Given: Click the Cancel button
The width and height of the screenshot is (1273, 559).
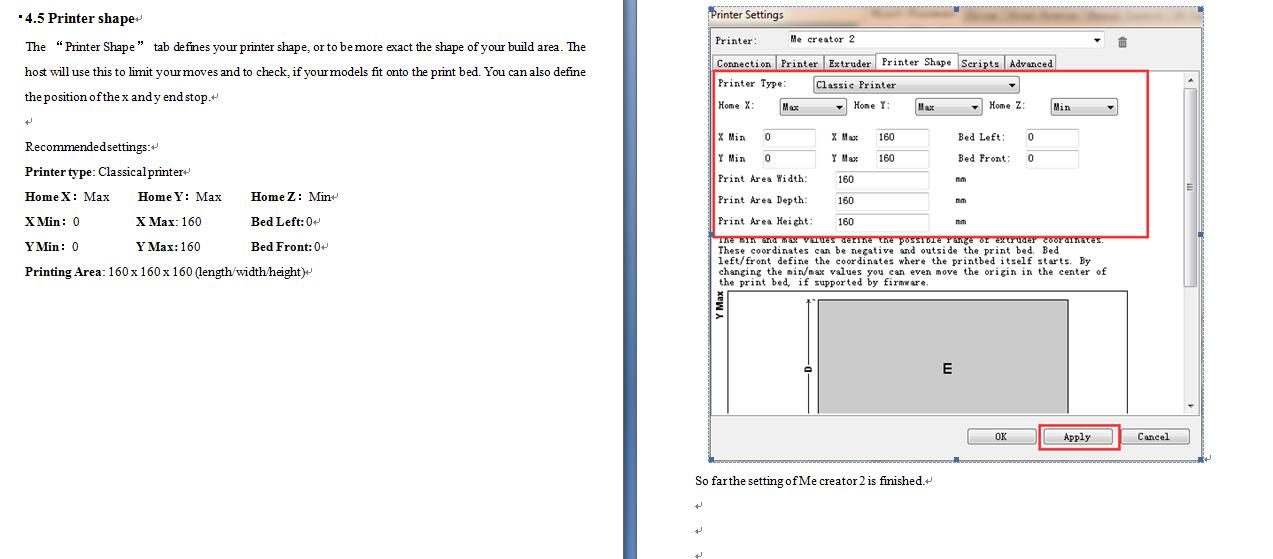Looking at the screenshot, I should (x=1153, y=437).
